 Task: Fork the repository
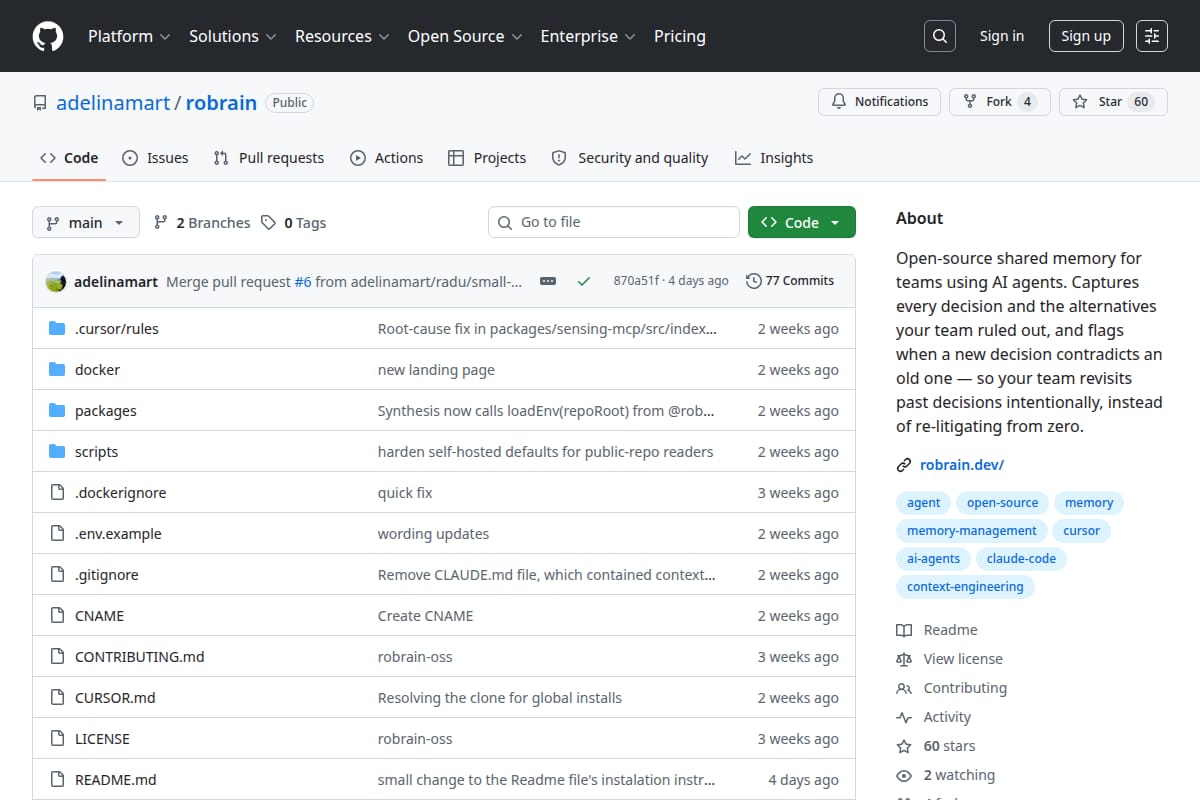1000,102
